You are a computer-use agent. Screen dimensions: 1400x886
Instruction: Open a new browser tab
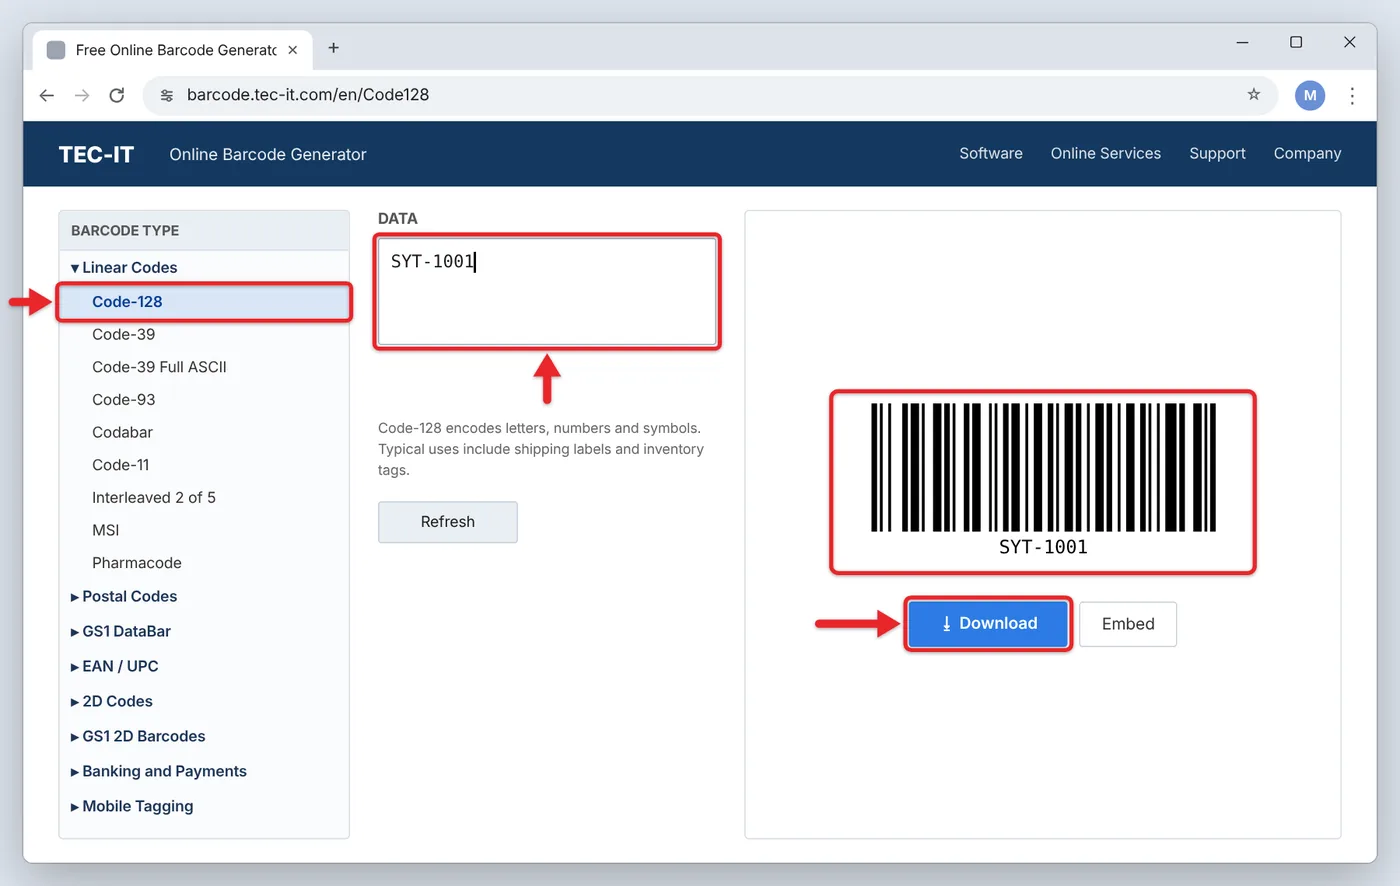[x=334, y=48]
